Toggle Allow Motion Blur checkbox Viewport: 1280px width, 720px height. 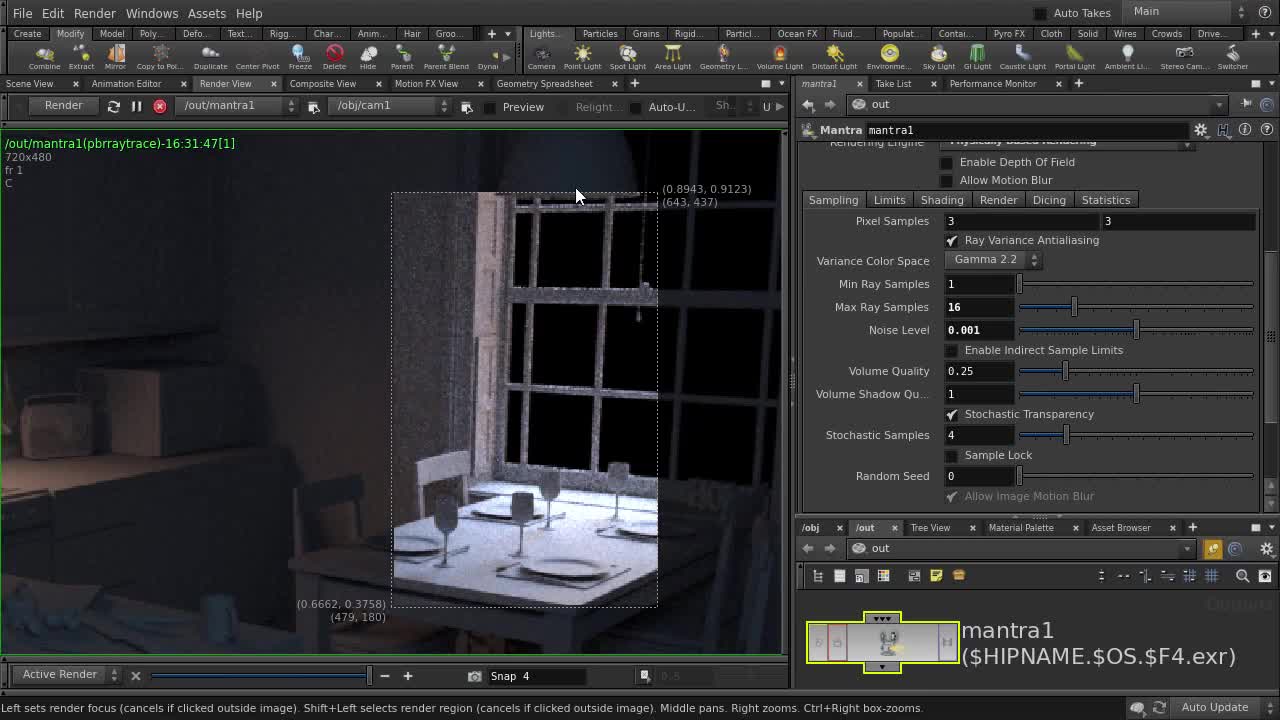(947, 180)
